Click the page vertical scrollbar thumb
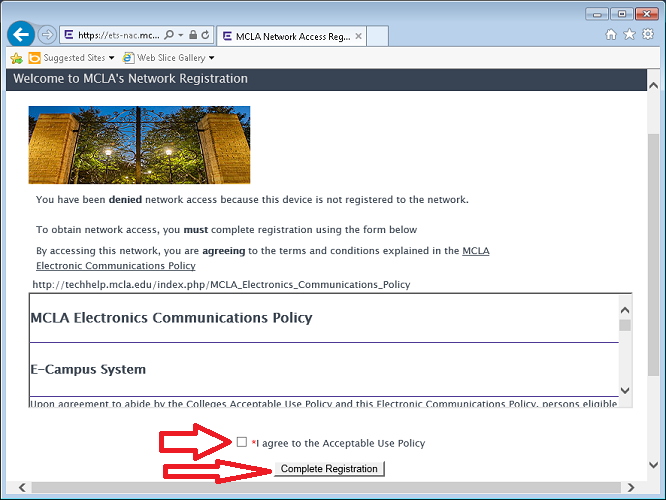The image size is (666, 500). pyautogui.click(x=654, y=254)
